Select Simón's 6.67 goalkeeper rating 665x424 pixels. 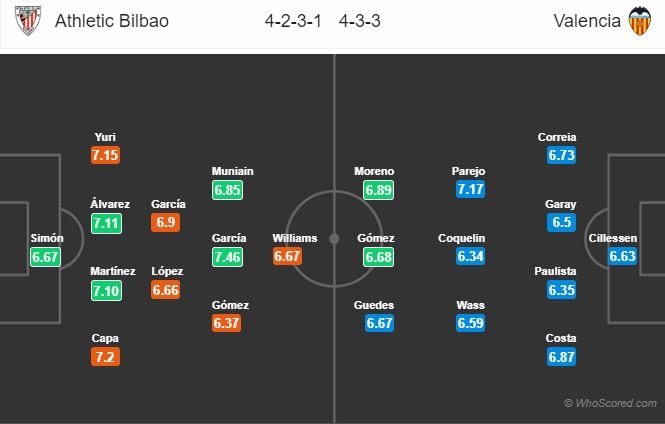(x=45, y=257)
